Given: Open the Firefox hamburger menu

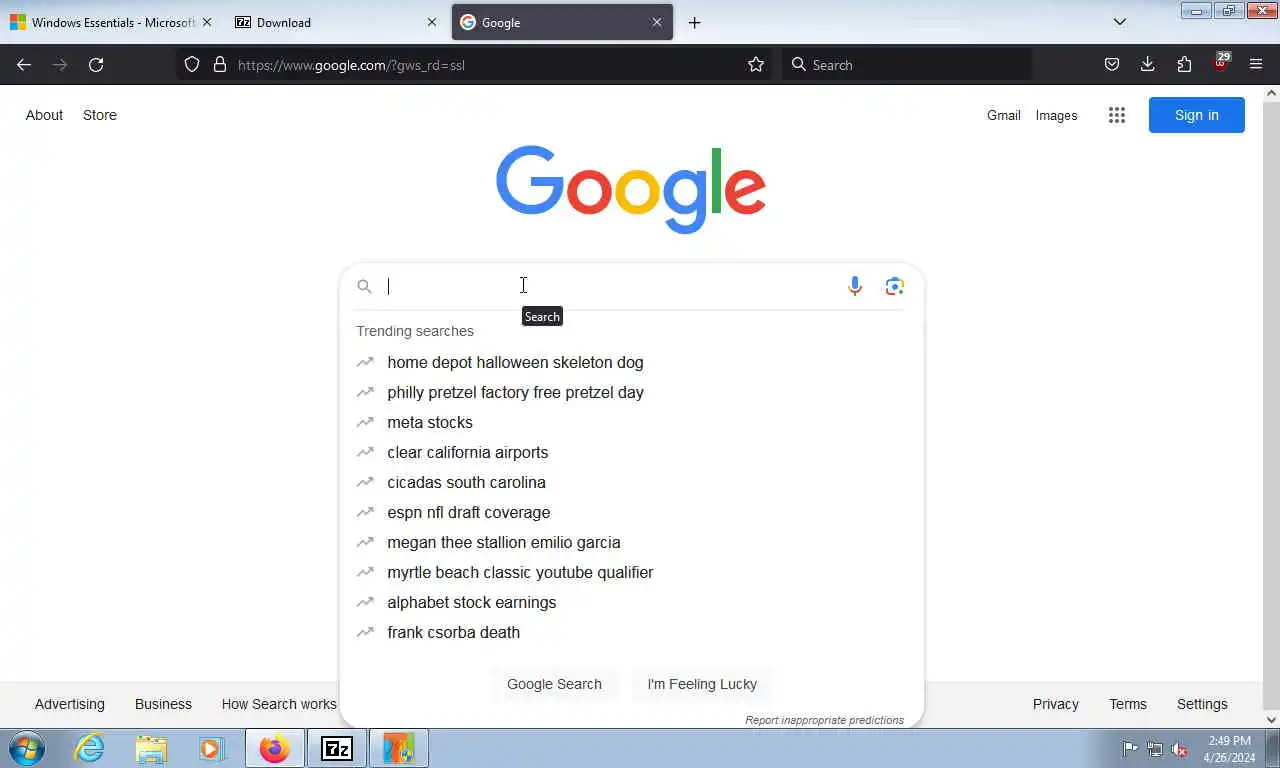Looking at the screenshot, I should click(1256, 65).
